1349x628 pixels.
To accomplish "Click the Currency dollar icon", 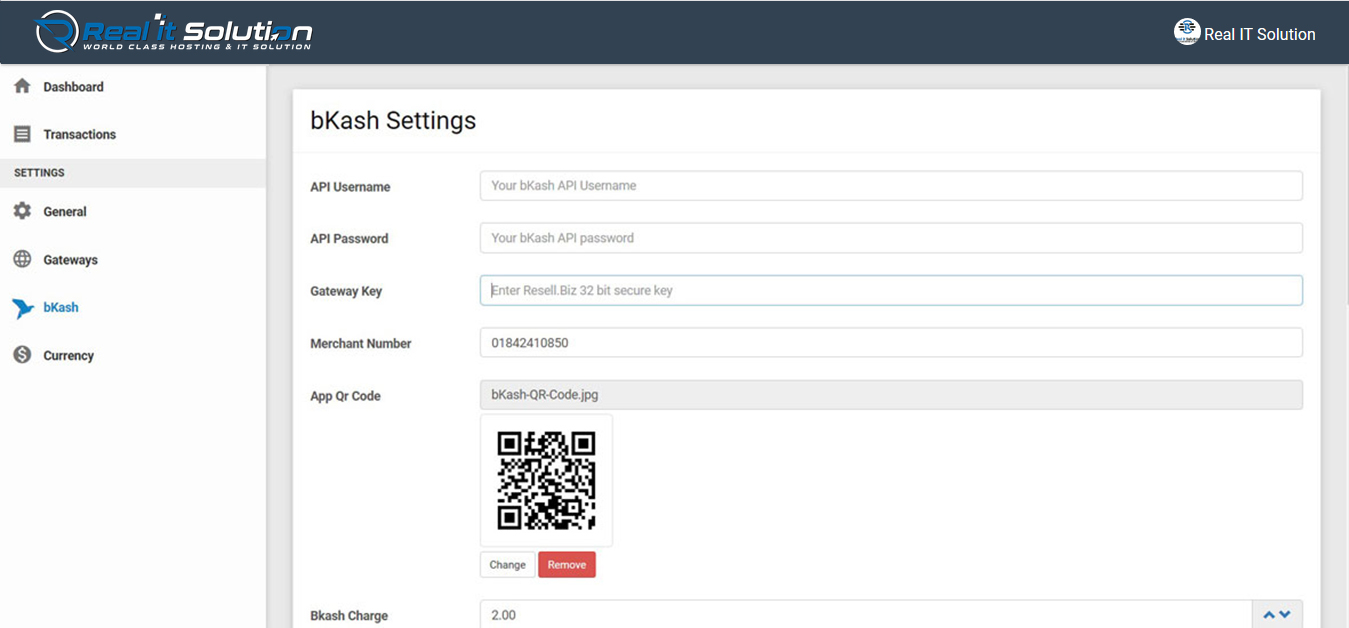I will pyautogui.click(x=22, y=355).
